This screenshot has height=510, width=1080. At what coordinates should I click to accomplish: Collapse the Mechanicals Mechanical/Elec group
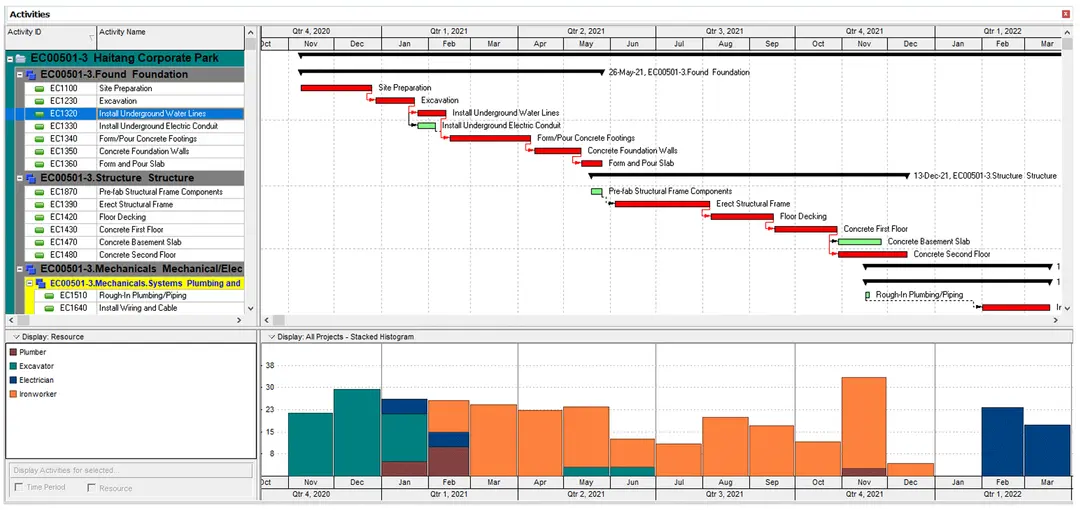point(20,268)
